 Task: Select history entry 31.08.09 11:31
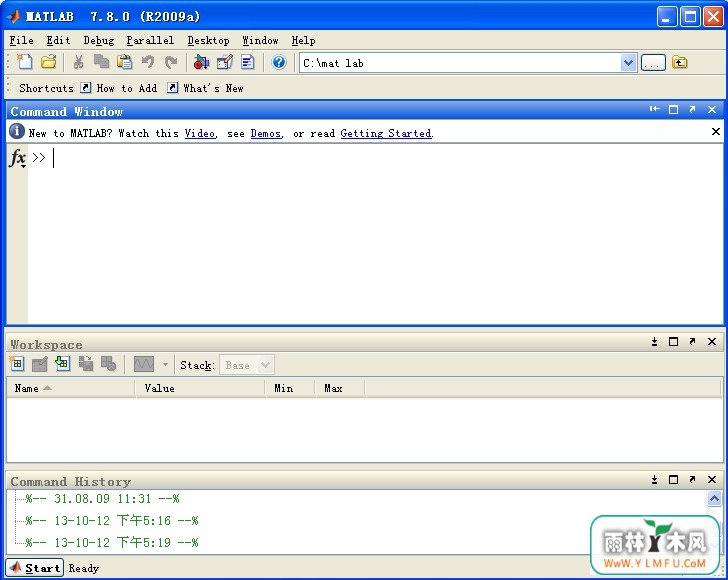pyautogui.click(x=103, y=499)
